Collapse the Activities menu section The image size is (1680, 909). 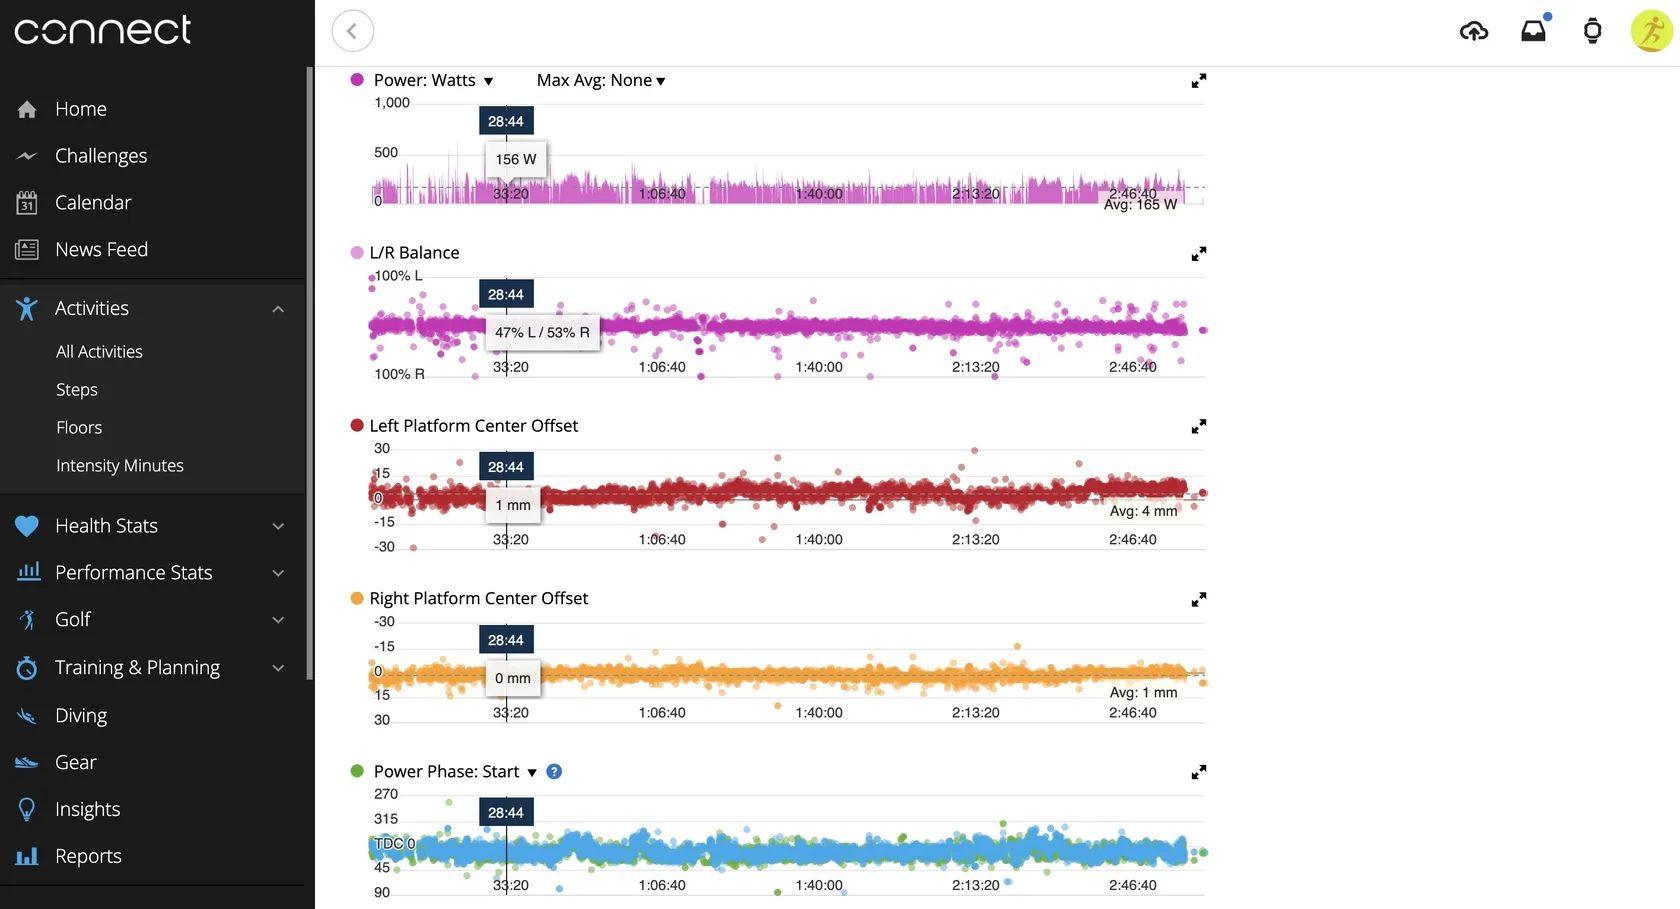278,309
